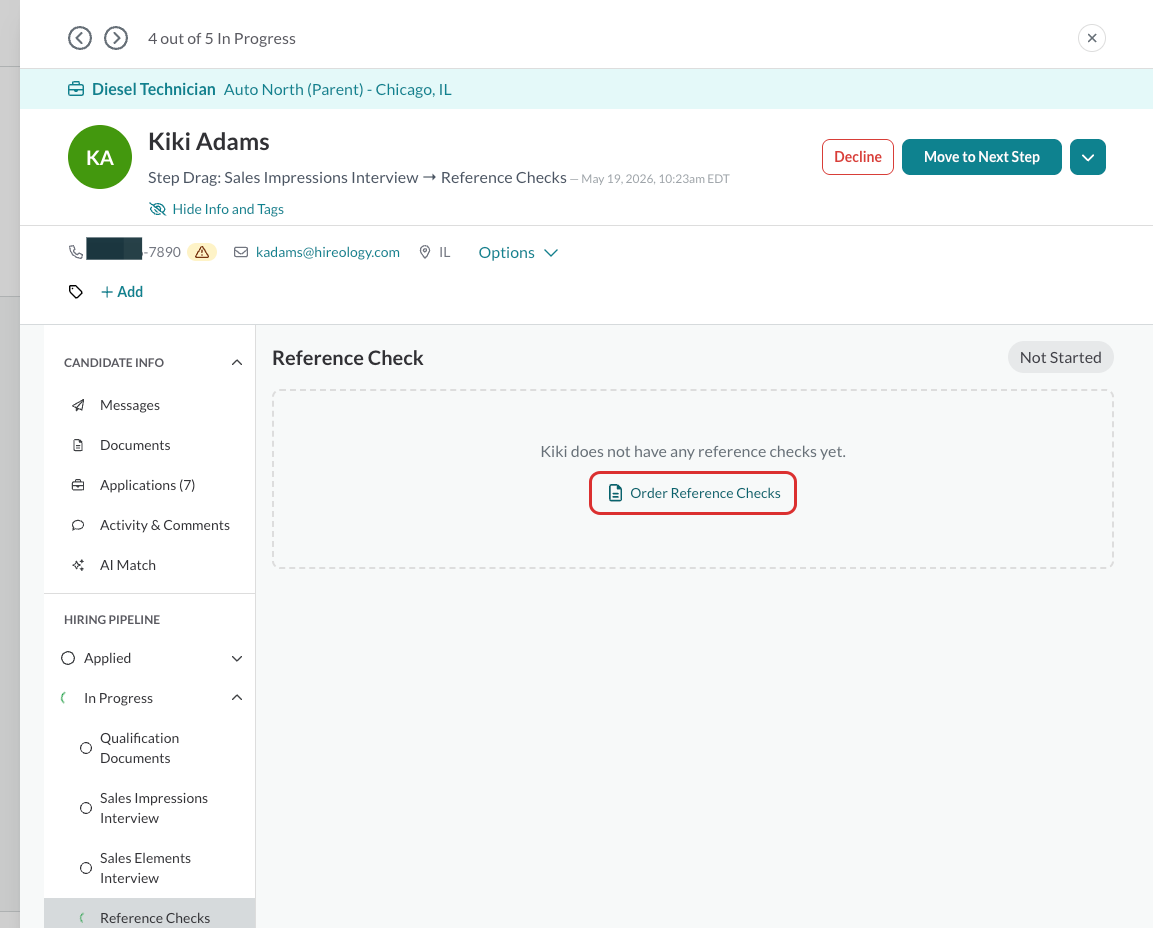This screenshot has width=1153, height=928.
Task: Click the In Progress status indicator
Action: tap(64, 698)
